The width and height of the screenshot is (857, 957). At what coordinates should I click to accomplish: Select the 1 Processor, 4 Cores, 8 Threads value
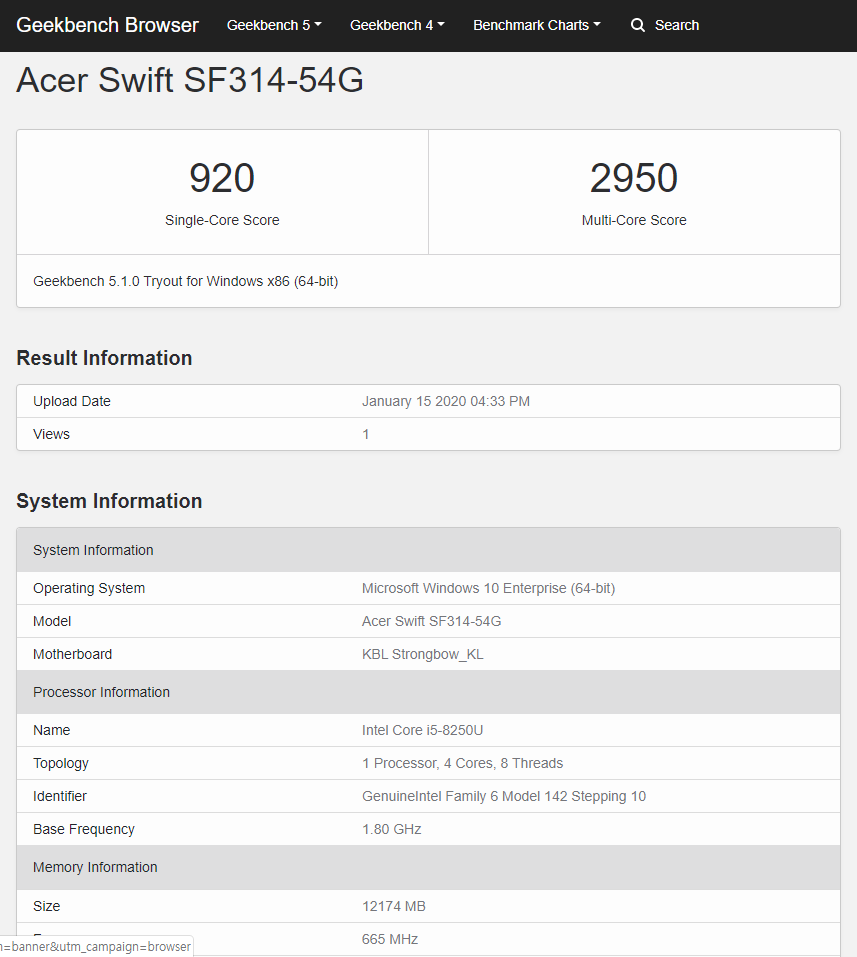pyautogui.click(x=463, y=764)
